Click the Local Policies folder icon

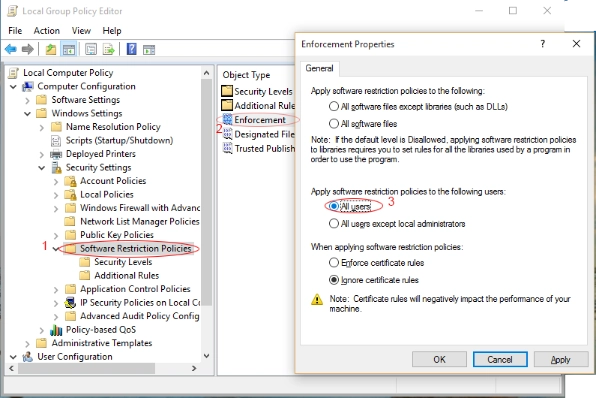(70, 195)
